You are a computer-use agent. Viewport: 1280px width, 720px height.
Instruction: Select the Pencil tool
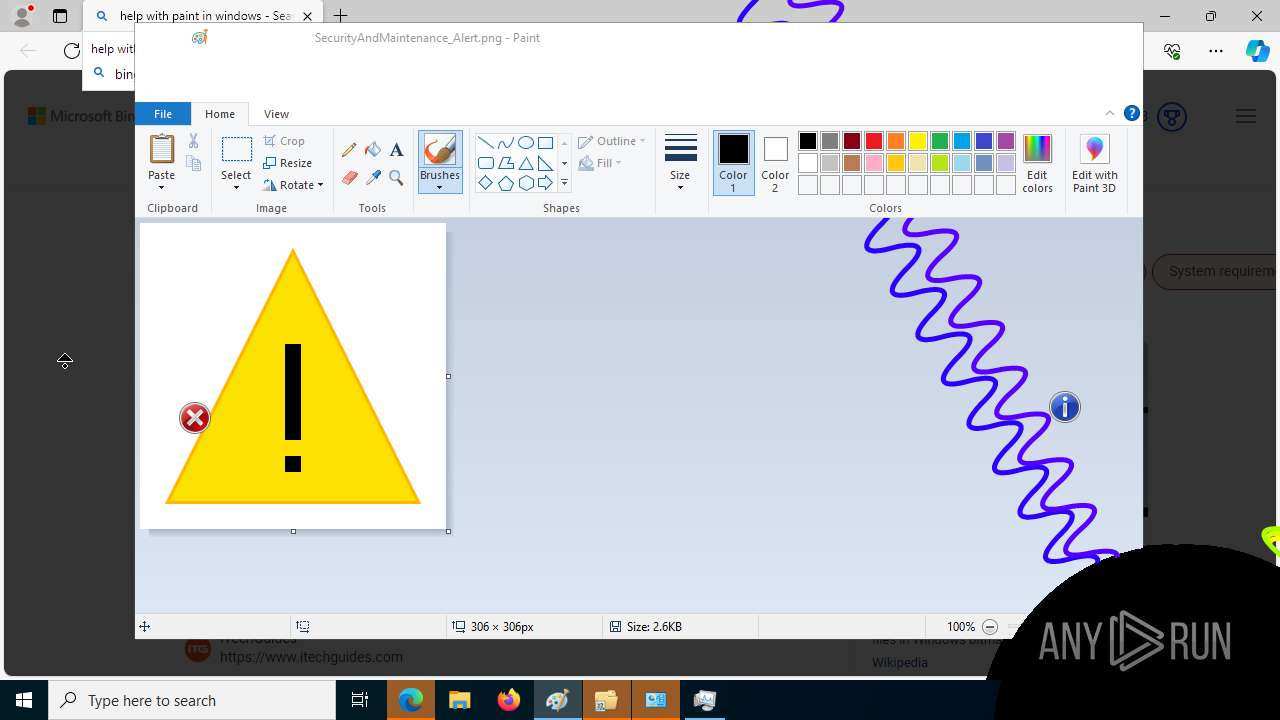pyautogui.click(x=349, y=150)
